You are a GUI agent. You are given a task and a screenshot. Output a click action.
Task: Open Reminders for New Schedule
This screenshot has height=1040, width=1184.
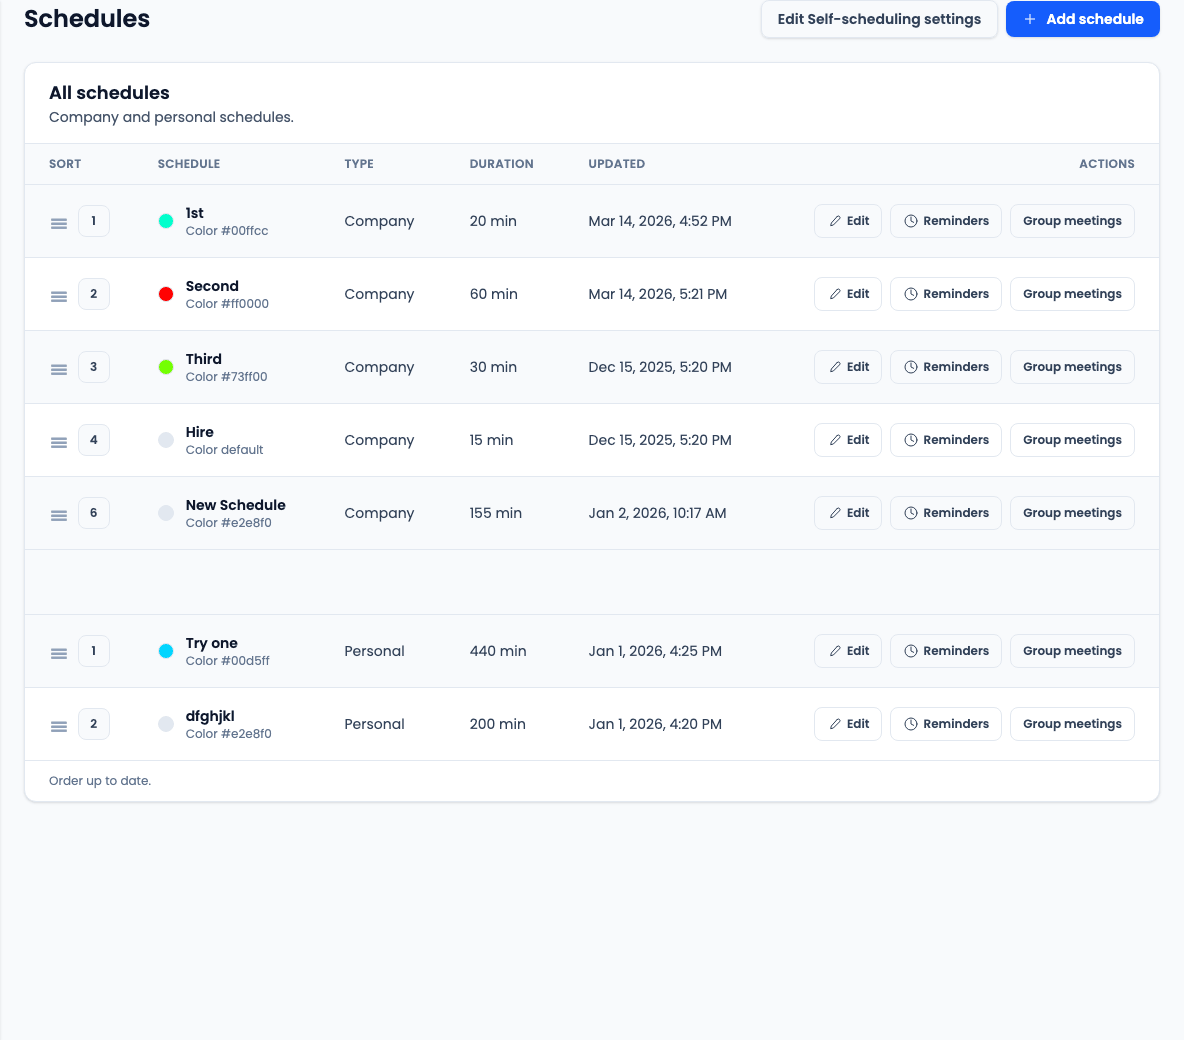point(946,513)
